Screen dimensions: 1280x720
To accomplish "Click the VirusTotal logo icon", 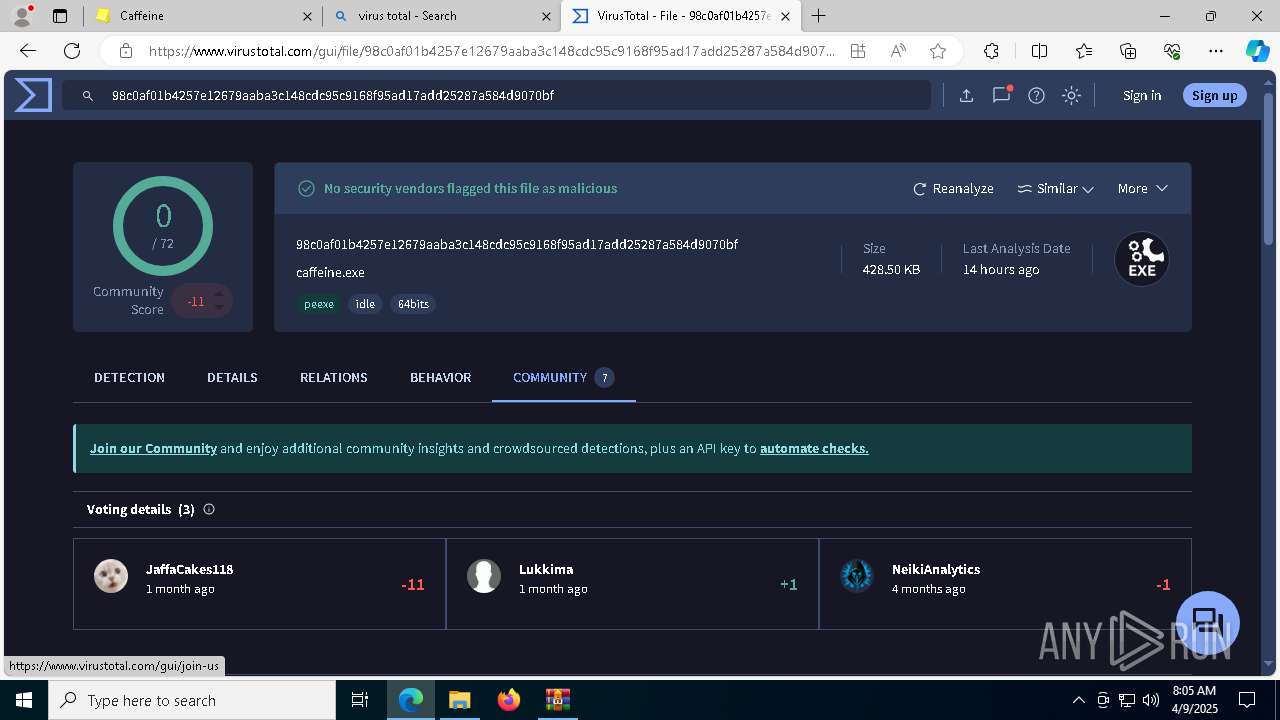I will coord(33,95).
